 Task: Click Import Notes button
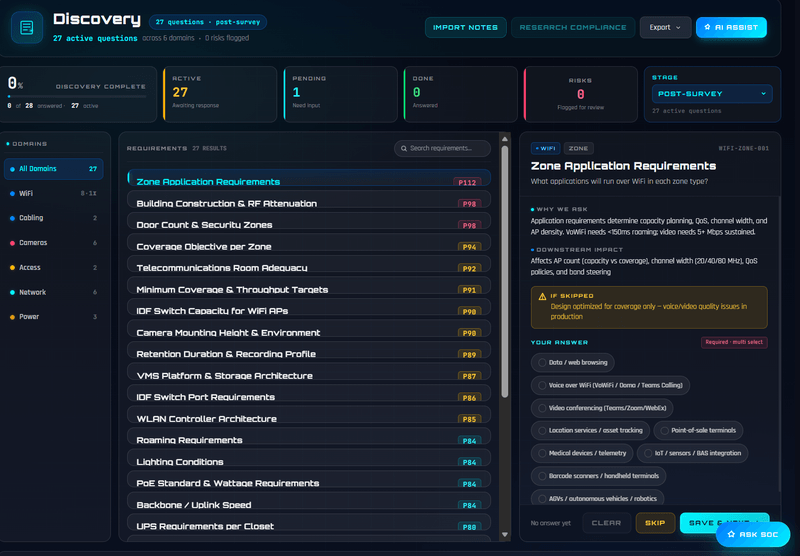[465, 28]
